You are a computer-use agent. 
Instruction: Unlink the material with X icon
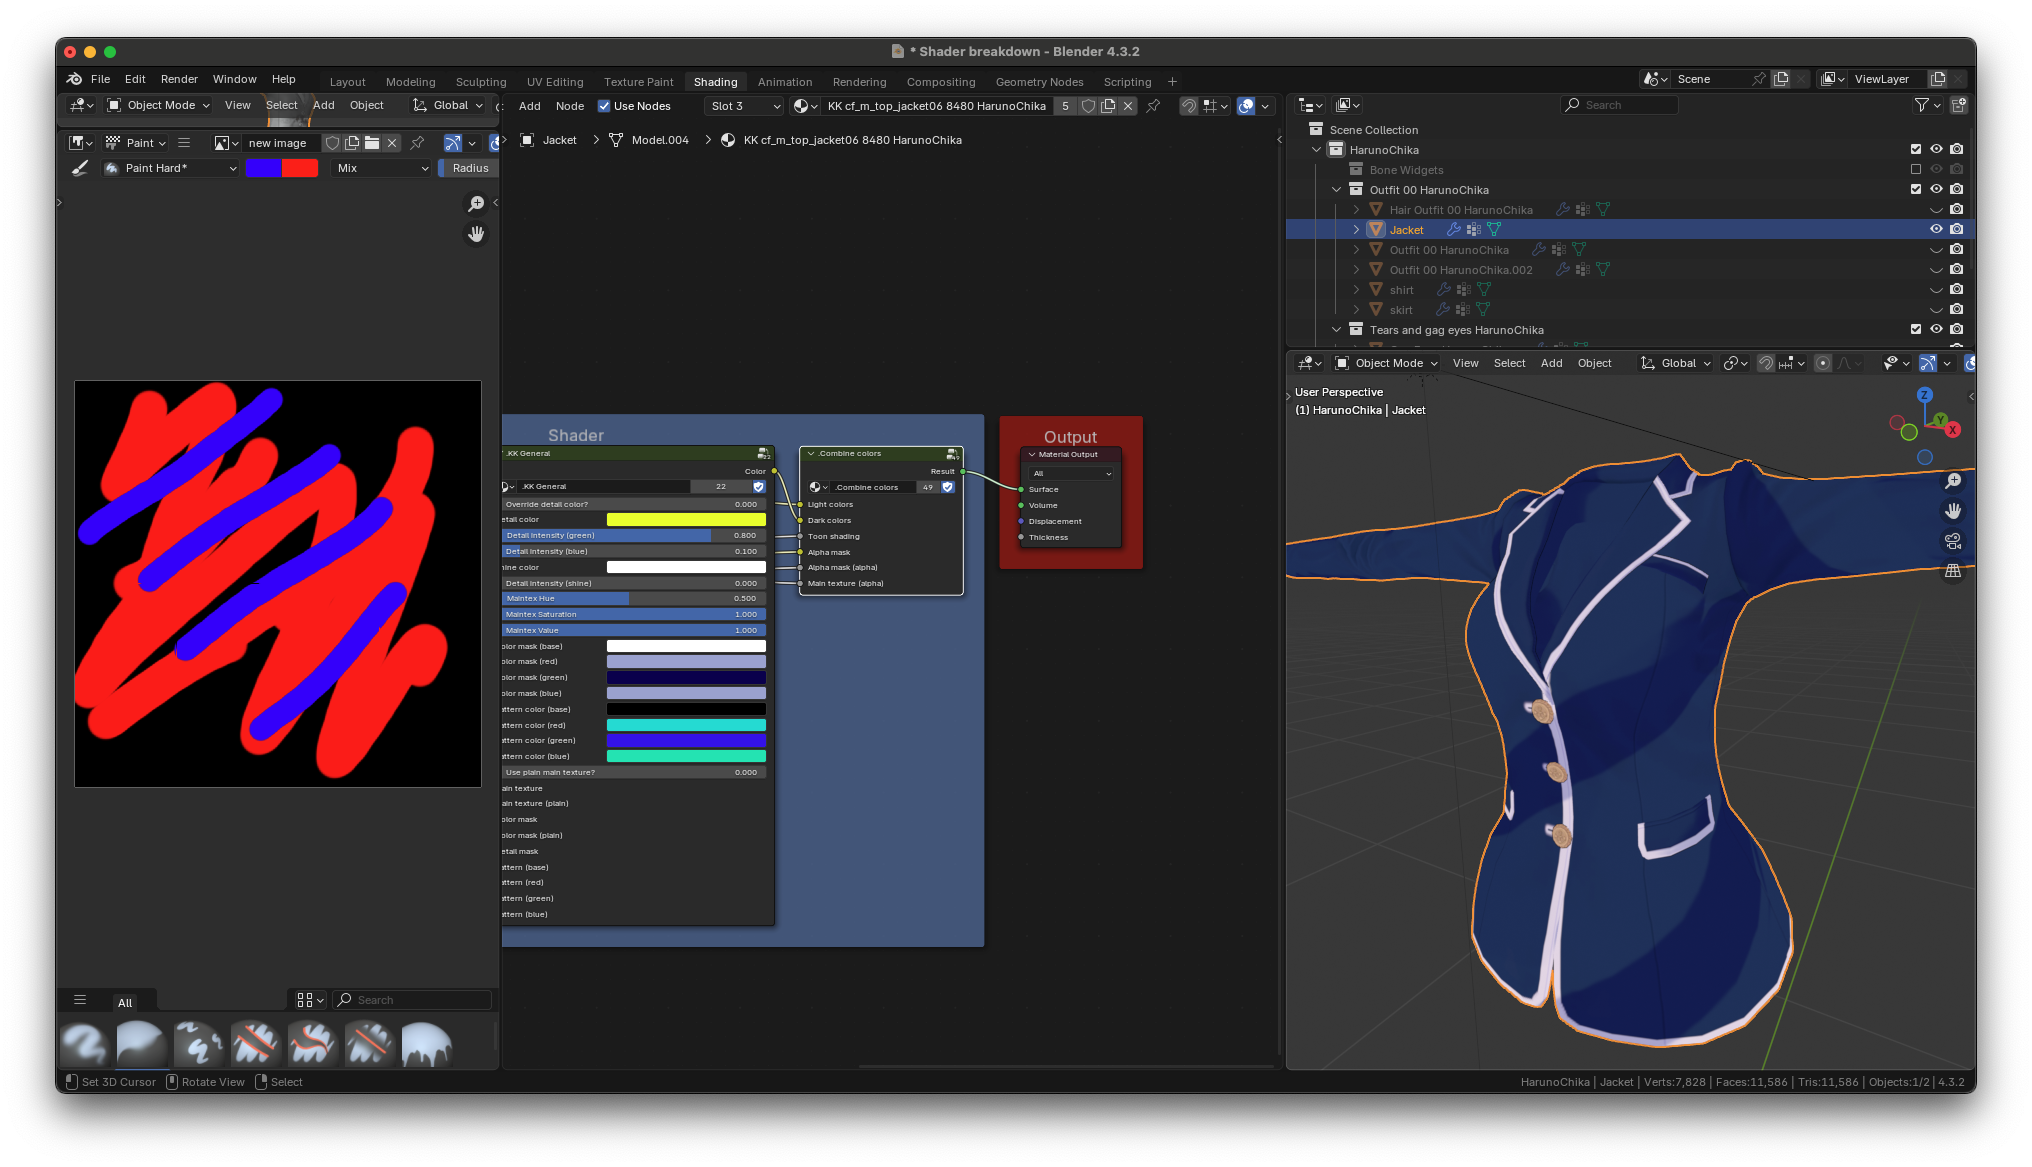coord(1128,106)
